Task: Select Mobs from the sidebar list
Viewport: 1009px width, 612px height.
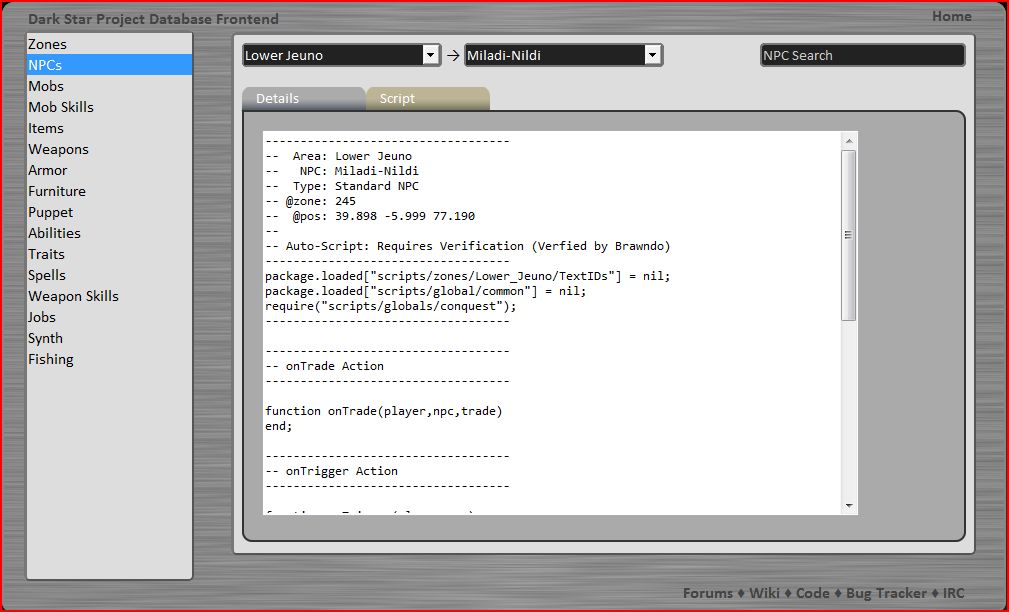Action: point(46,86)
